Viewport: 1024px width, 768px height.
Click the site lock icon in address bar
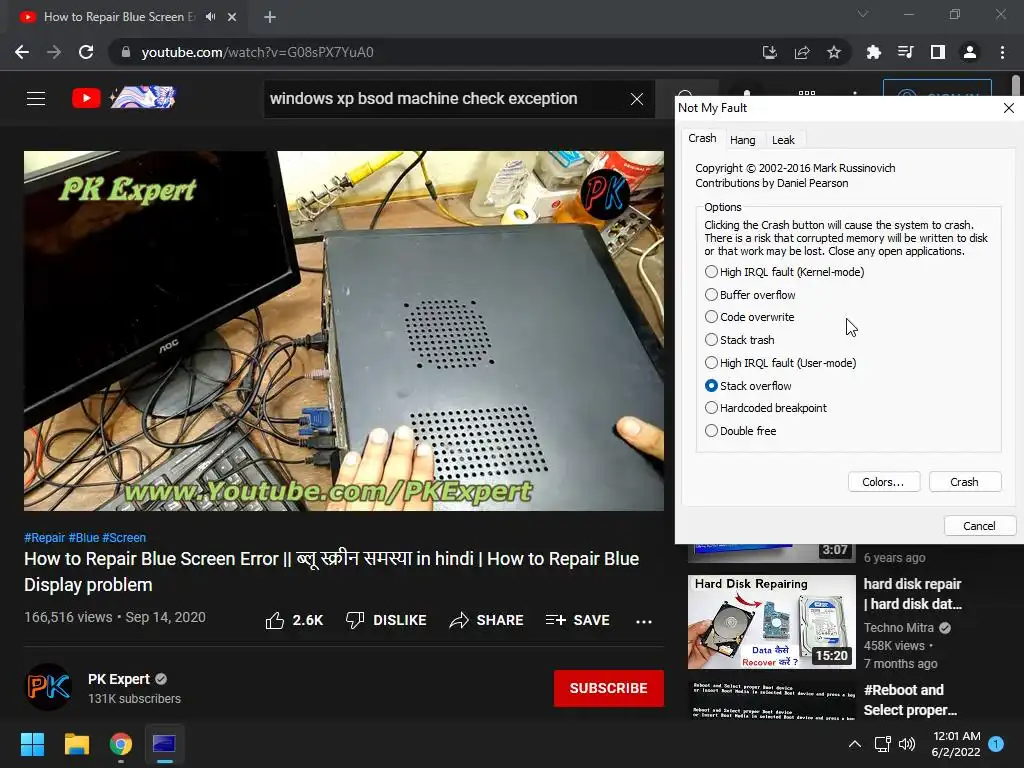(126, 52)
